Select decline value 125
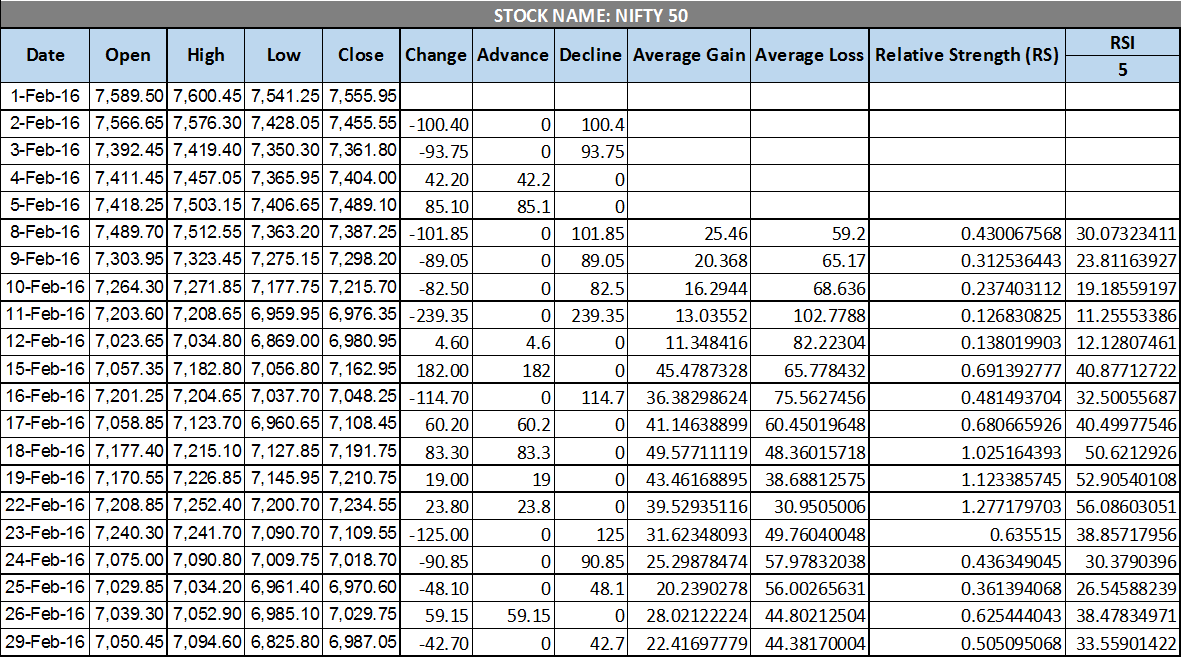Image resolution: width=1182 pixels, height=658 pixels. point(590,534)
